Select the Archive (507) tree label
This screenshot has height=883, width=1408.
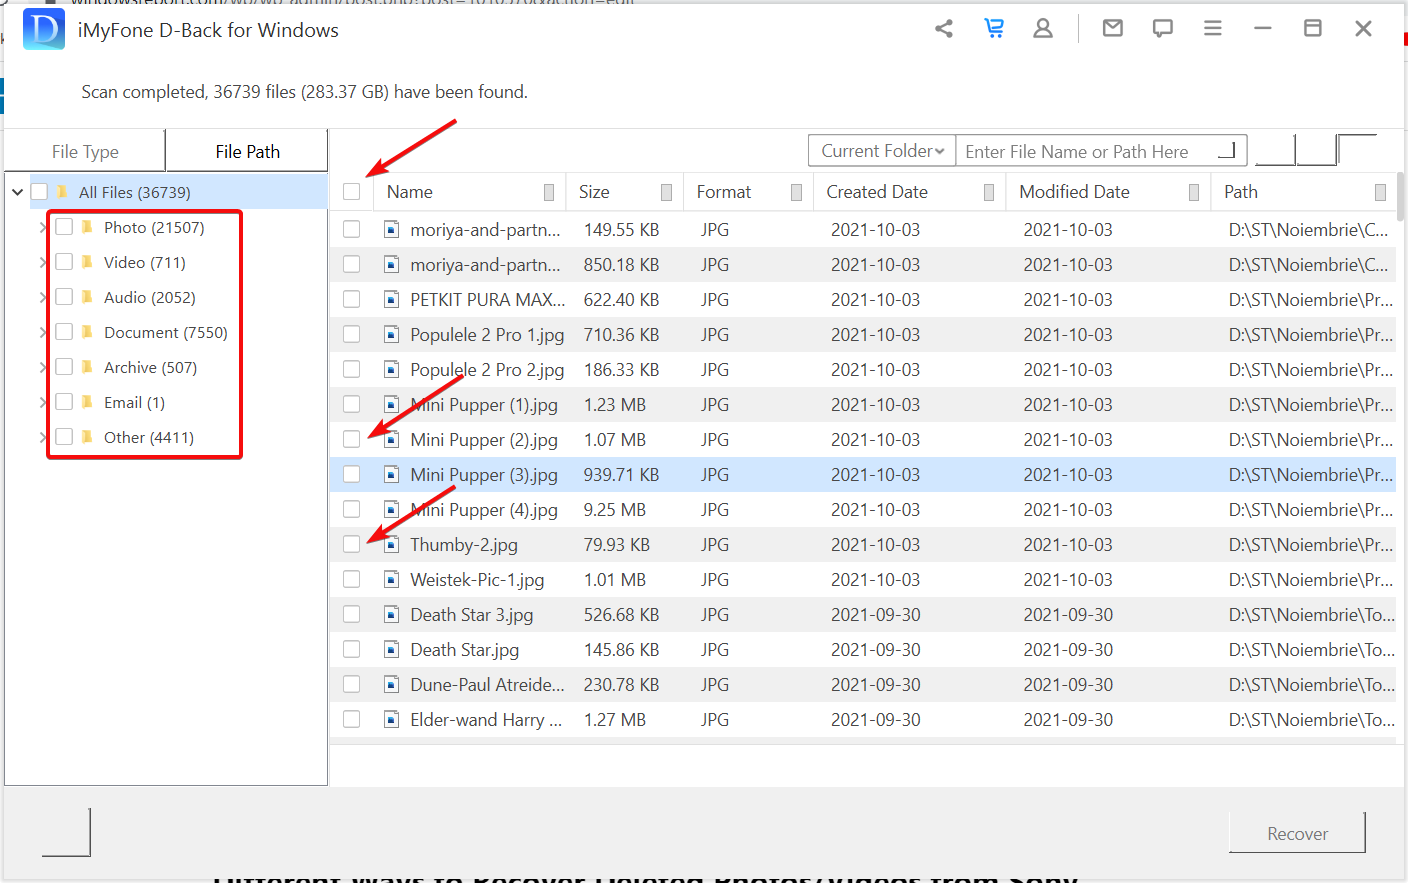pos(150,367)
